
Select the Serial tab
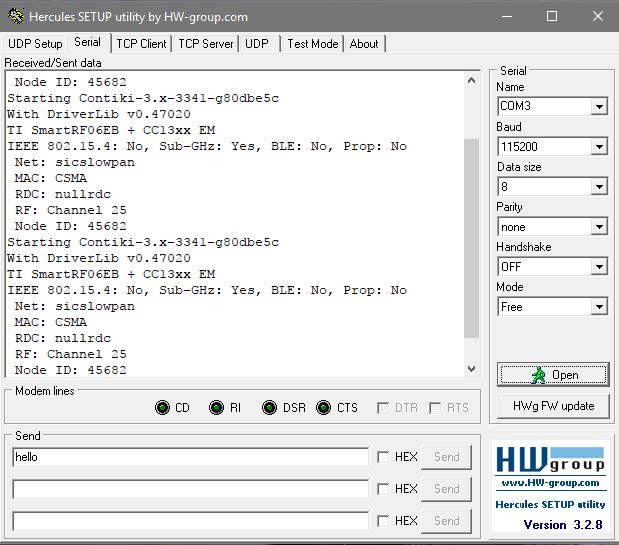point(88,42)
